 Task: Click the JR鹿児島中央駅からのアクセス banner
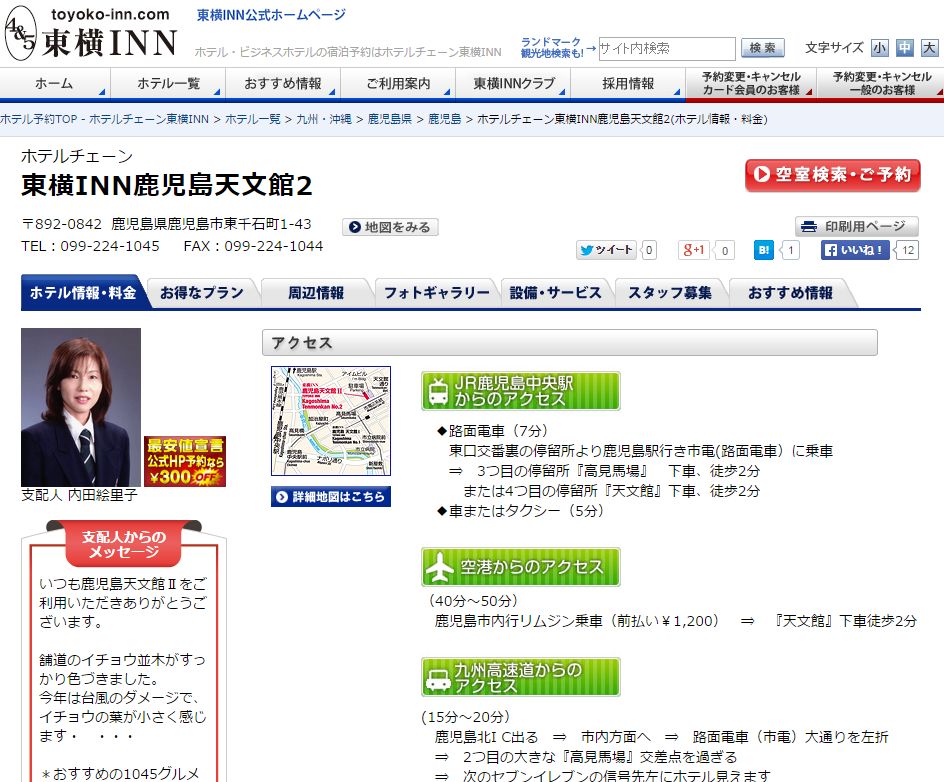[x=521, y=391]
